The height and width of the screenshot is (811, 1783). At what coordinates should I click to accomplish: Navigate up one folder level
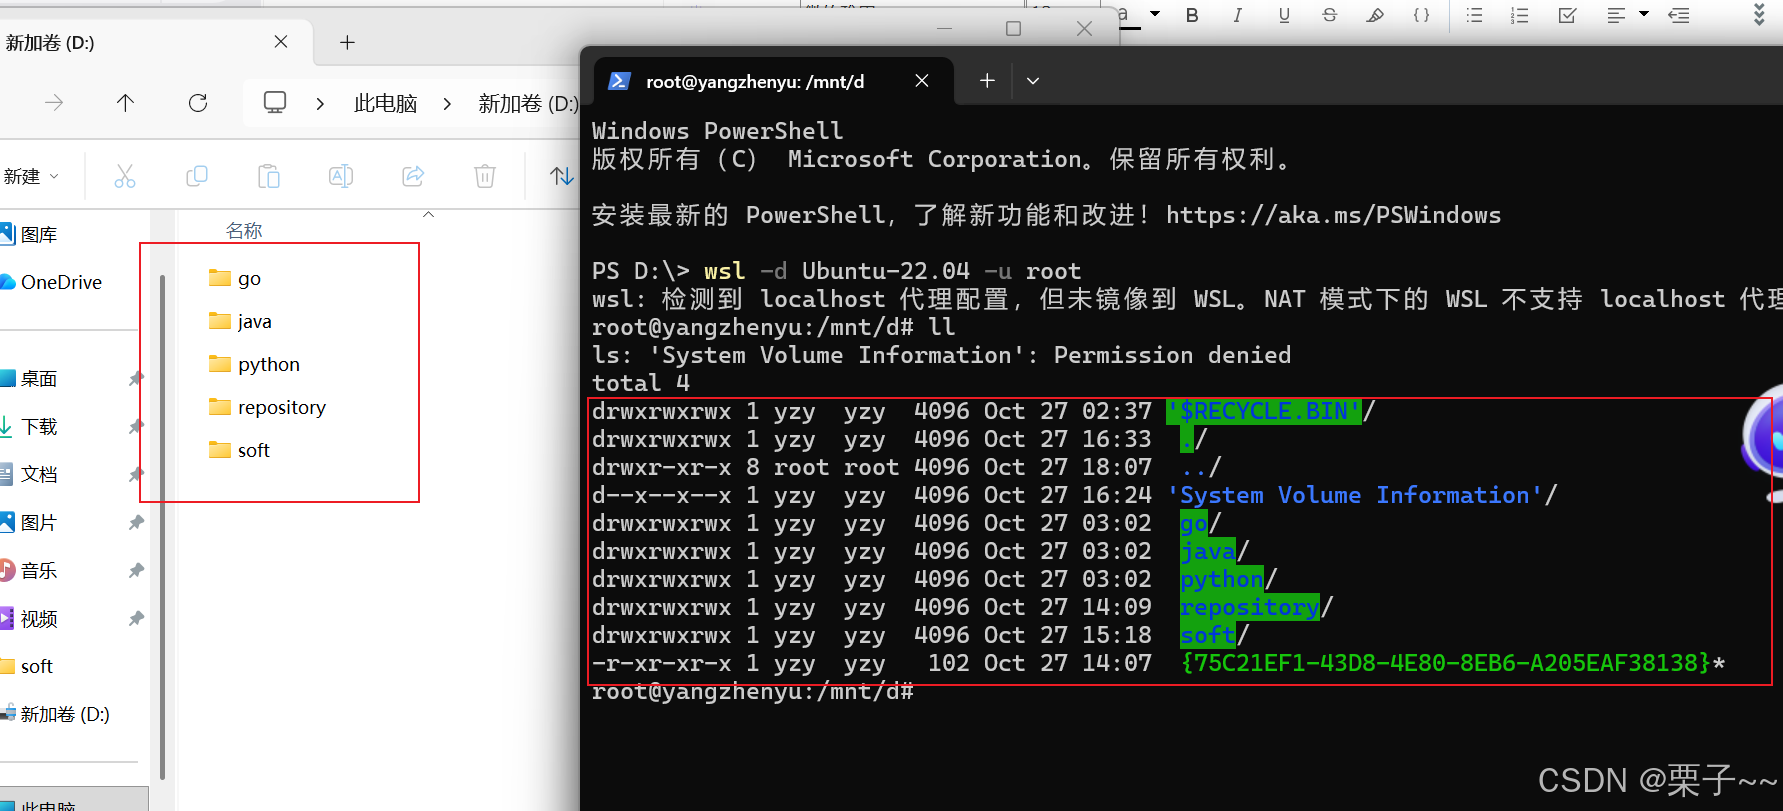coord(125,103)
